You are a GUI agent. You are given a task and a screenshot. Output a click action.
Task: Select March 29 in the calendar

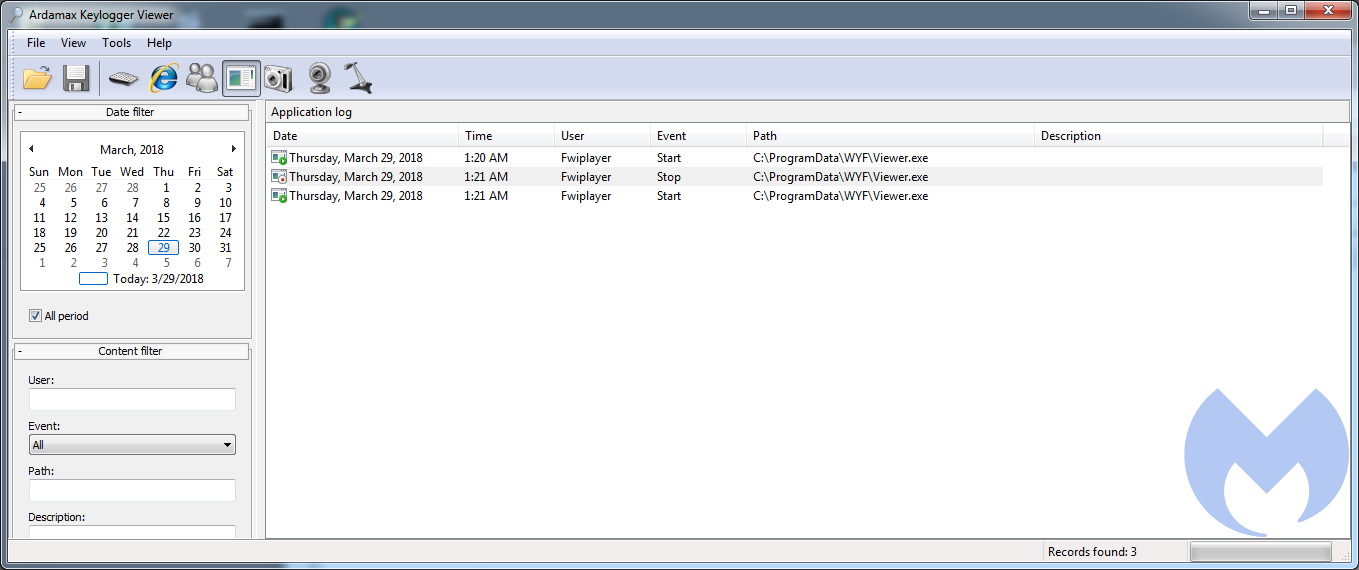coord(163,248)
